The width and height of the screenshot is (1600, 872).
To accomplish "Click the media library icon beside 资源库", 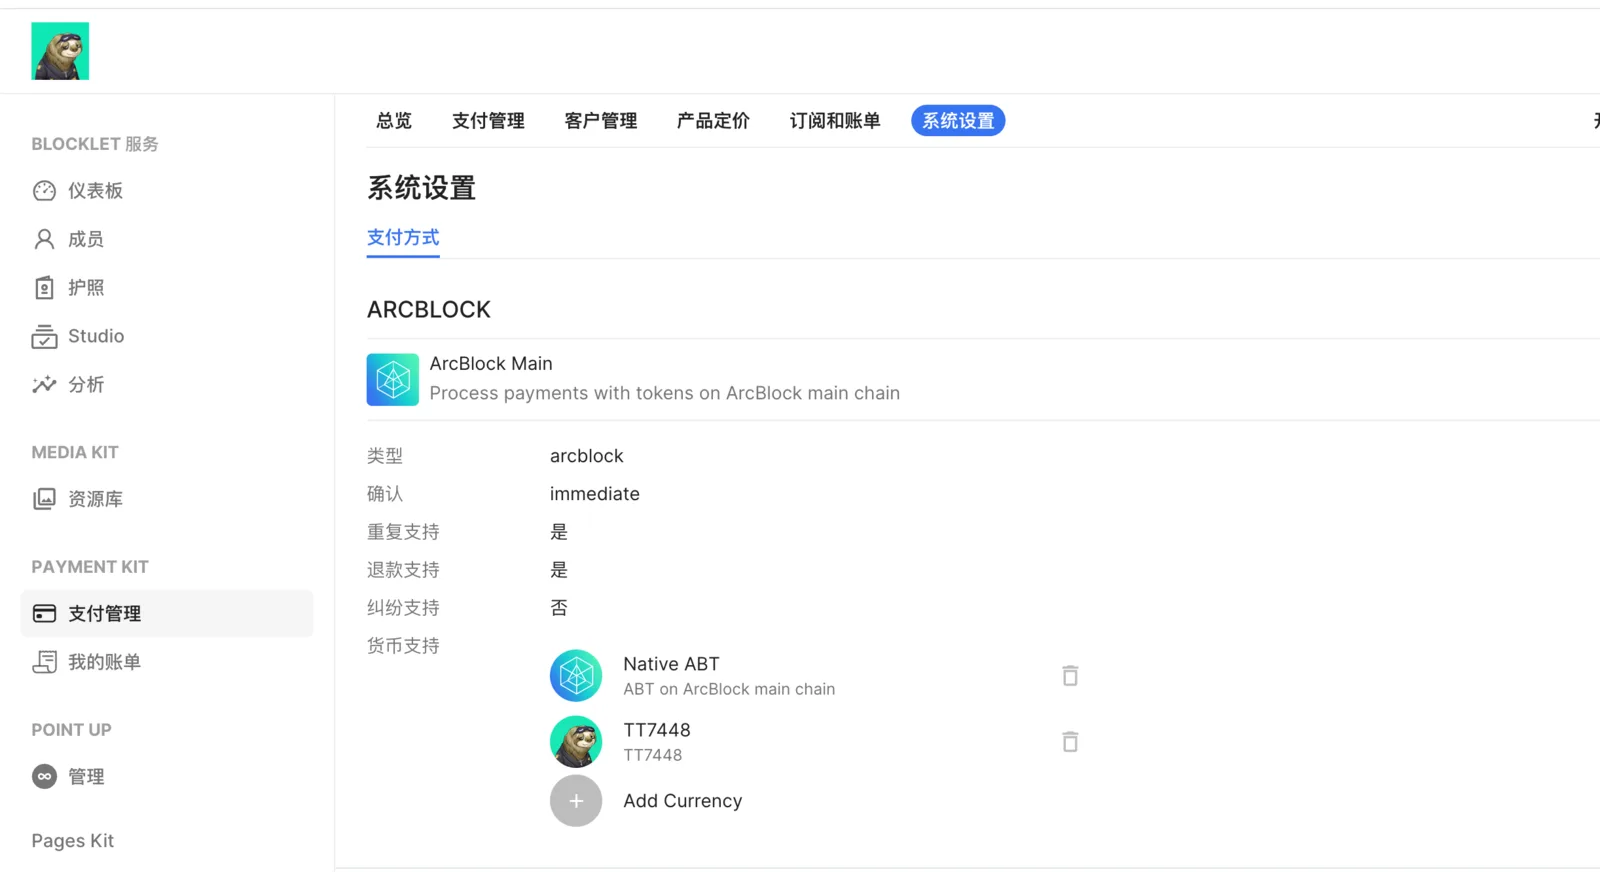I will (x=44, y=499).
